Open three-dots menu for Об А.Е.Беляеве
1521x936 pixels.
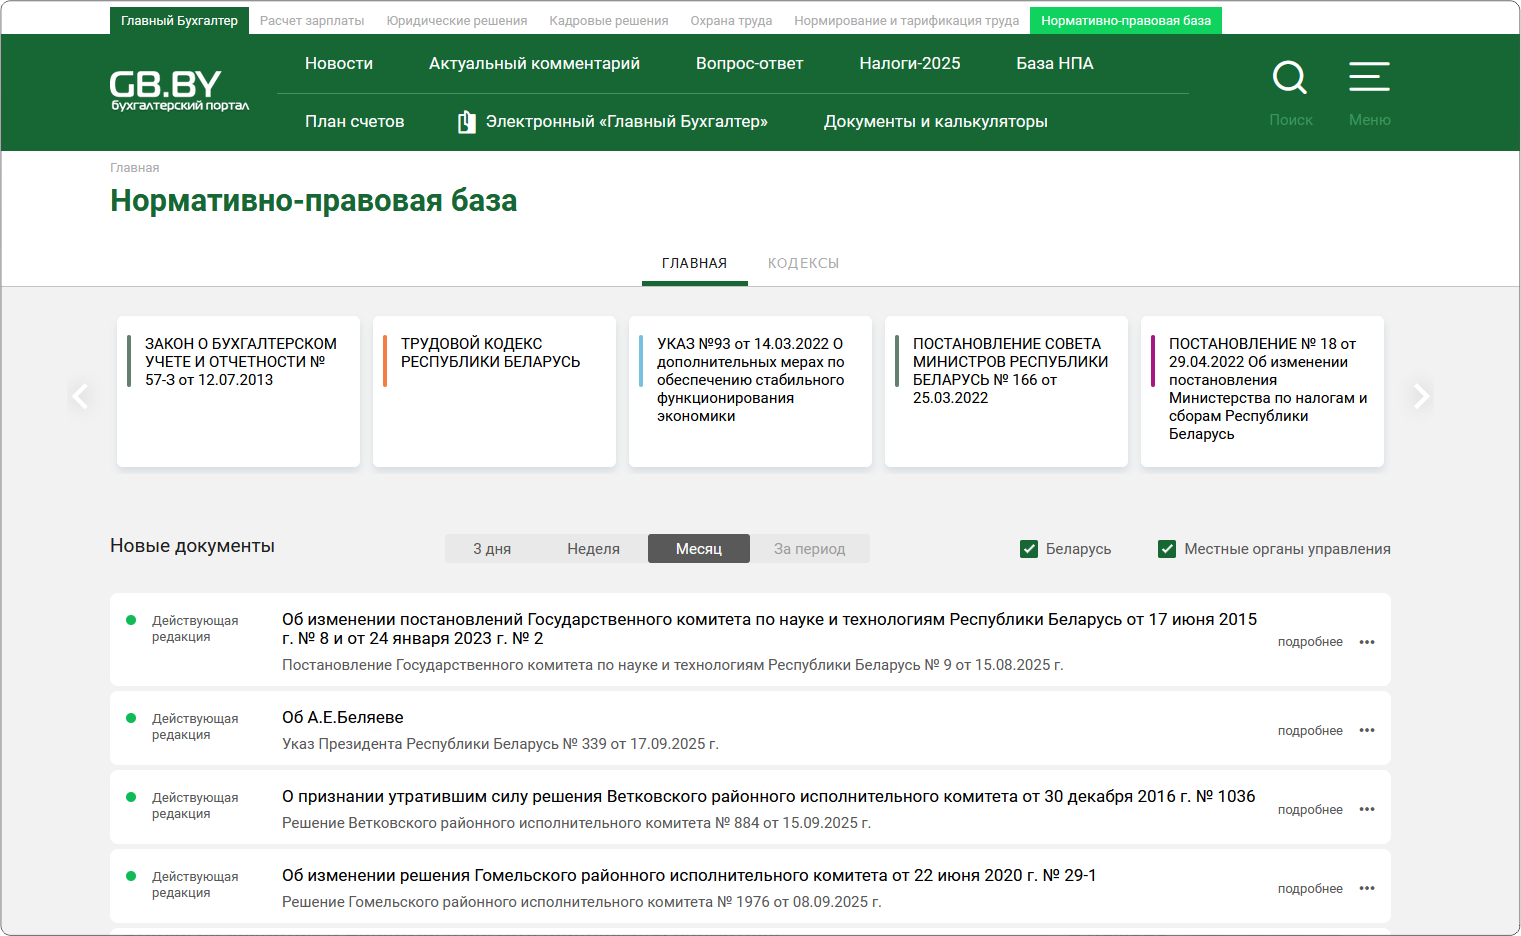pyautogui.click(x=1367, y=731)
